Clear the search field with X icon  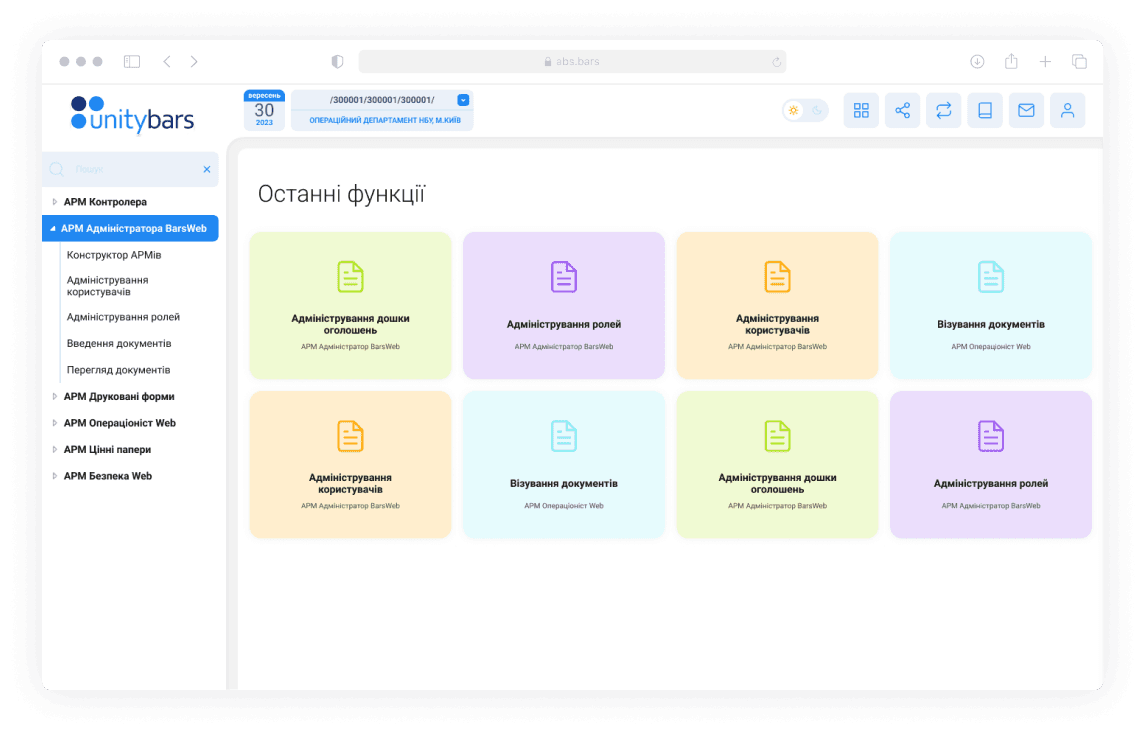[x=207, y=170]
